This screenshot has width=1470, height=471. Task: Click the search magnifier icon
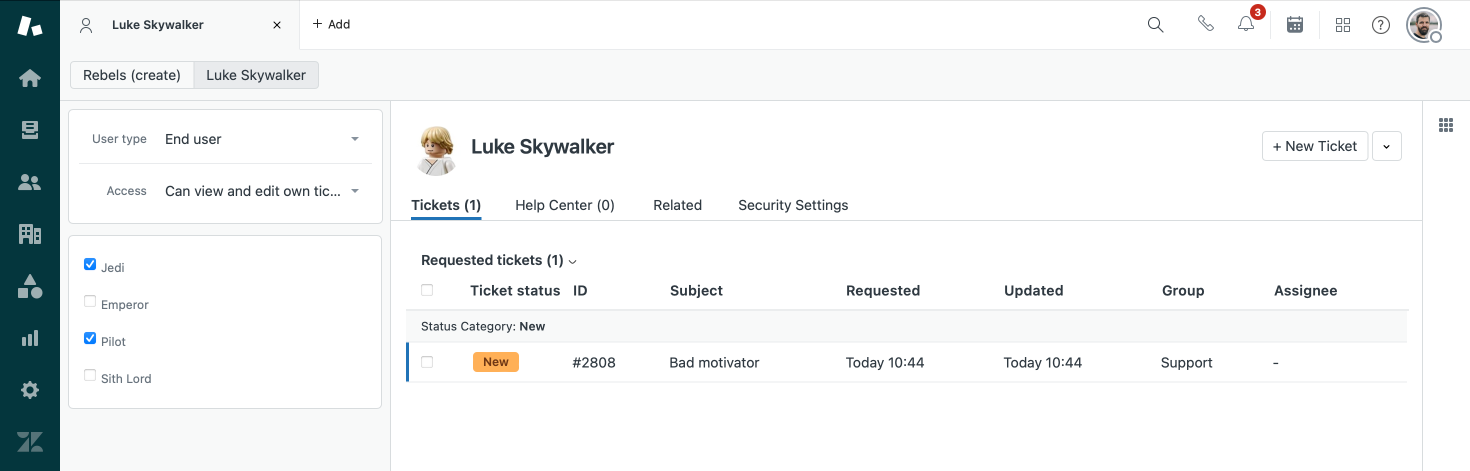[1155, 25]
